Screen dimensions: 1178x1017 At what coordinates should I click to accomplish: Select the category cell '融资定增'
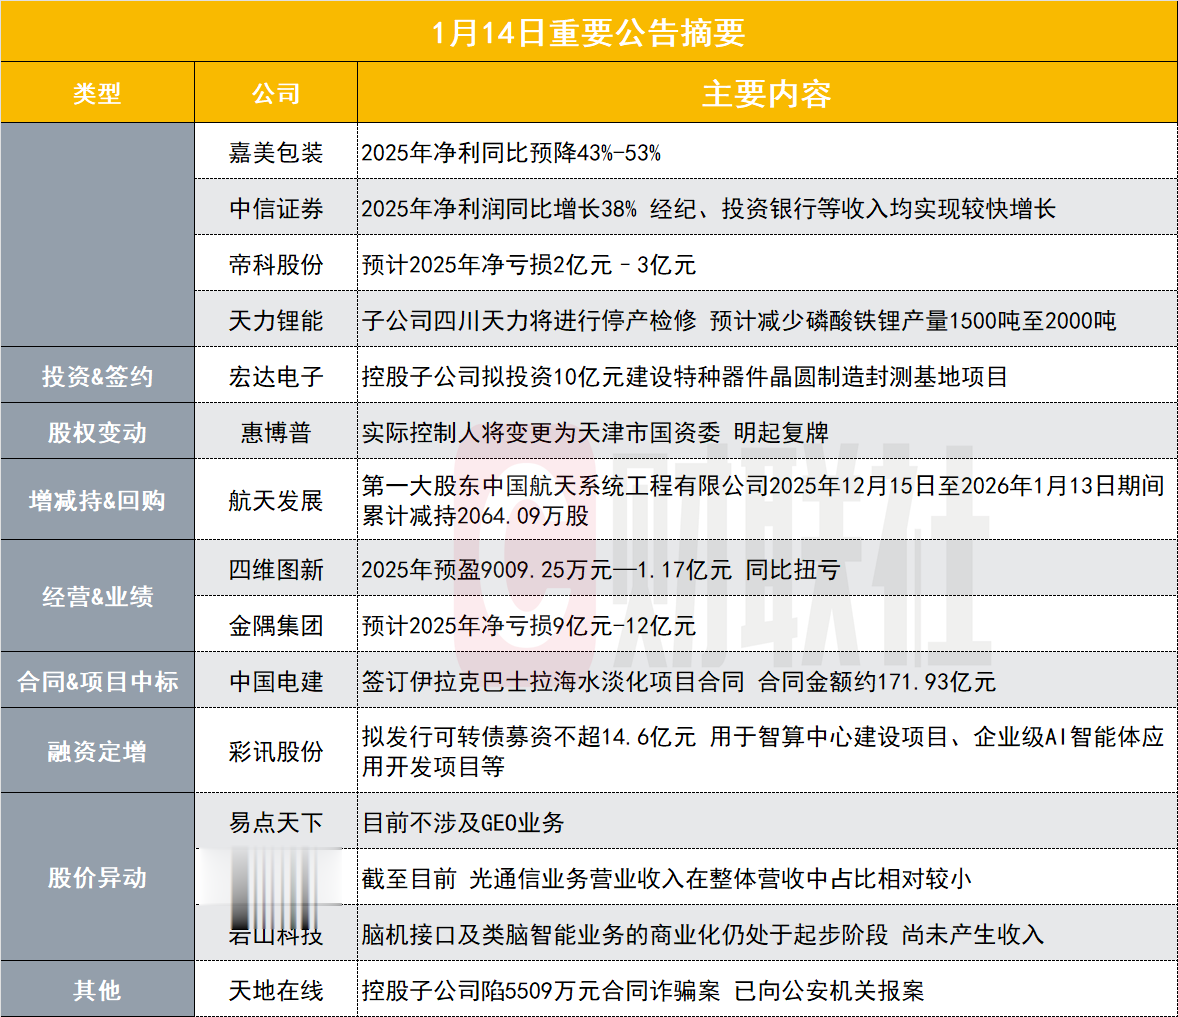coord(97,751)
